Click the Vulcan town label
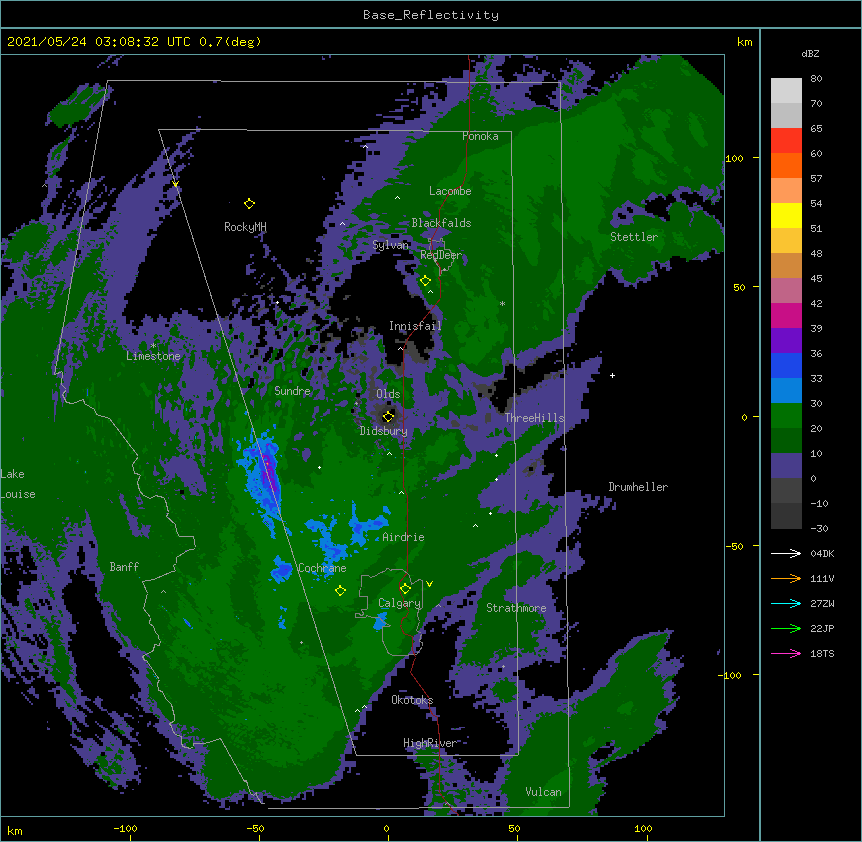This screenshot has height=842, width=862. tap(543, 792)
